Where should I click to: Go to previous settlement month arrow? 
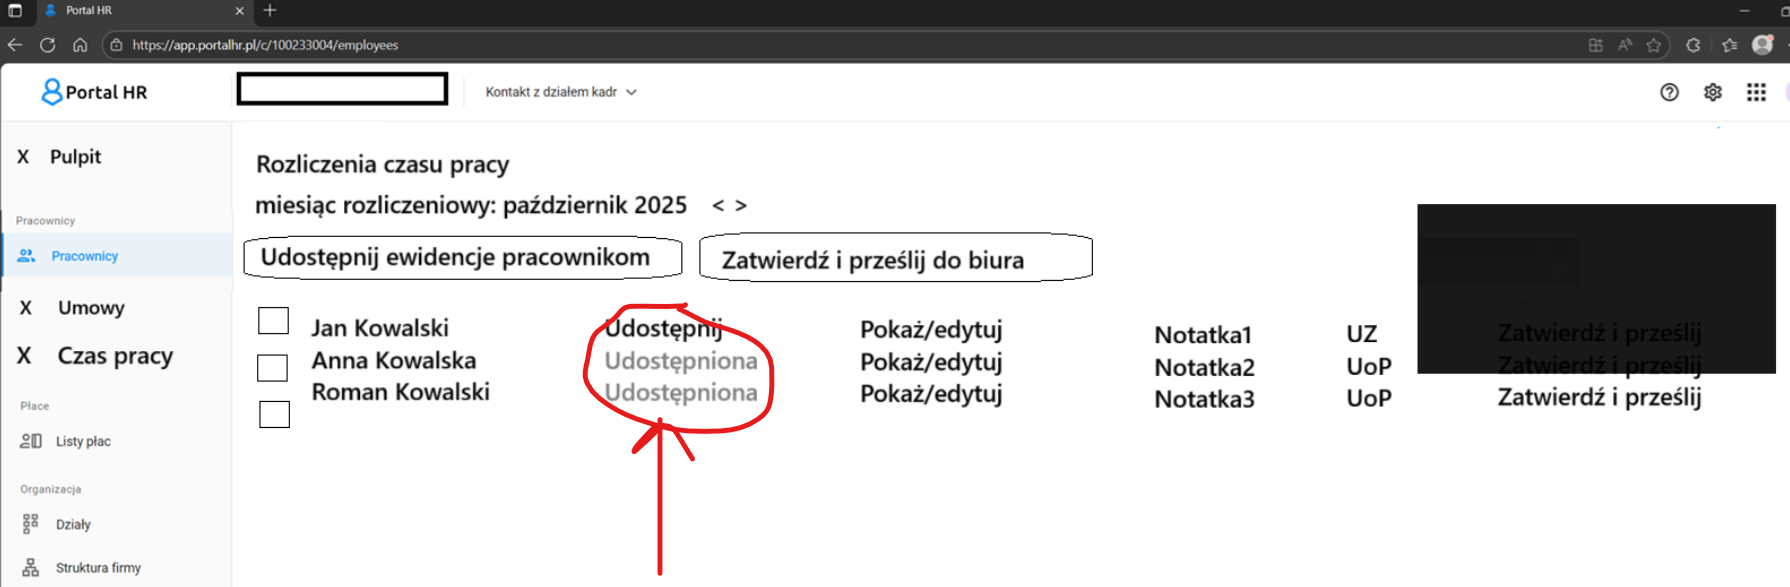718,206
